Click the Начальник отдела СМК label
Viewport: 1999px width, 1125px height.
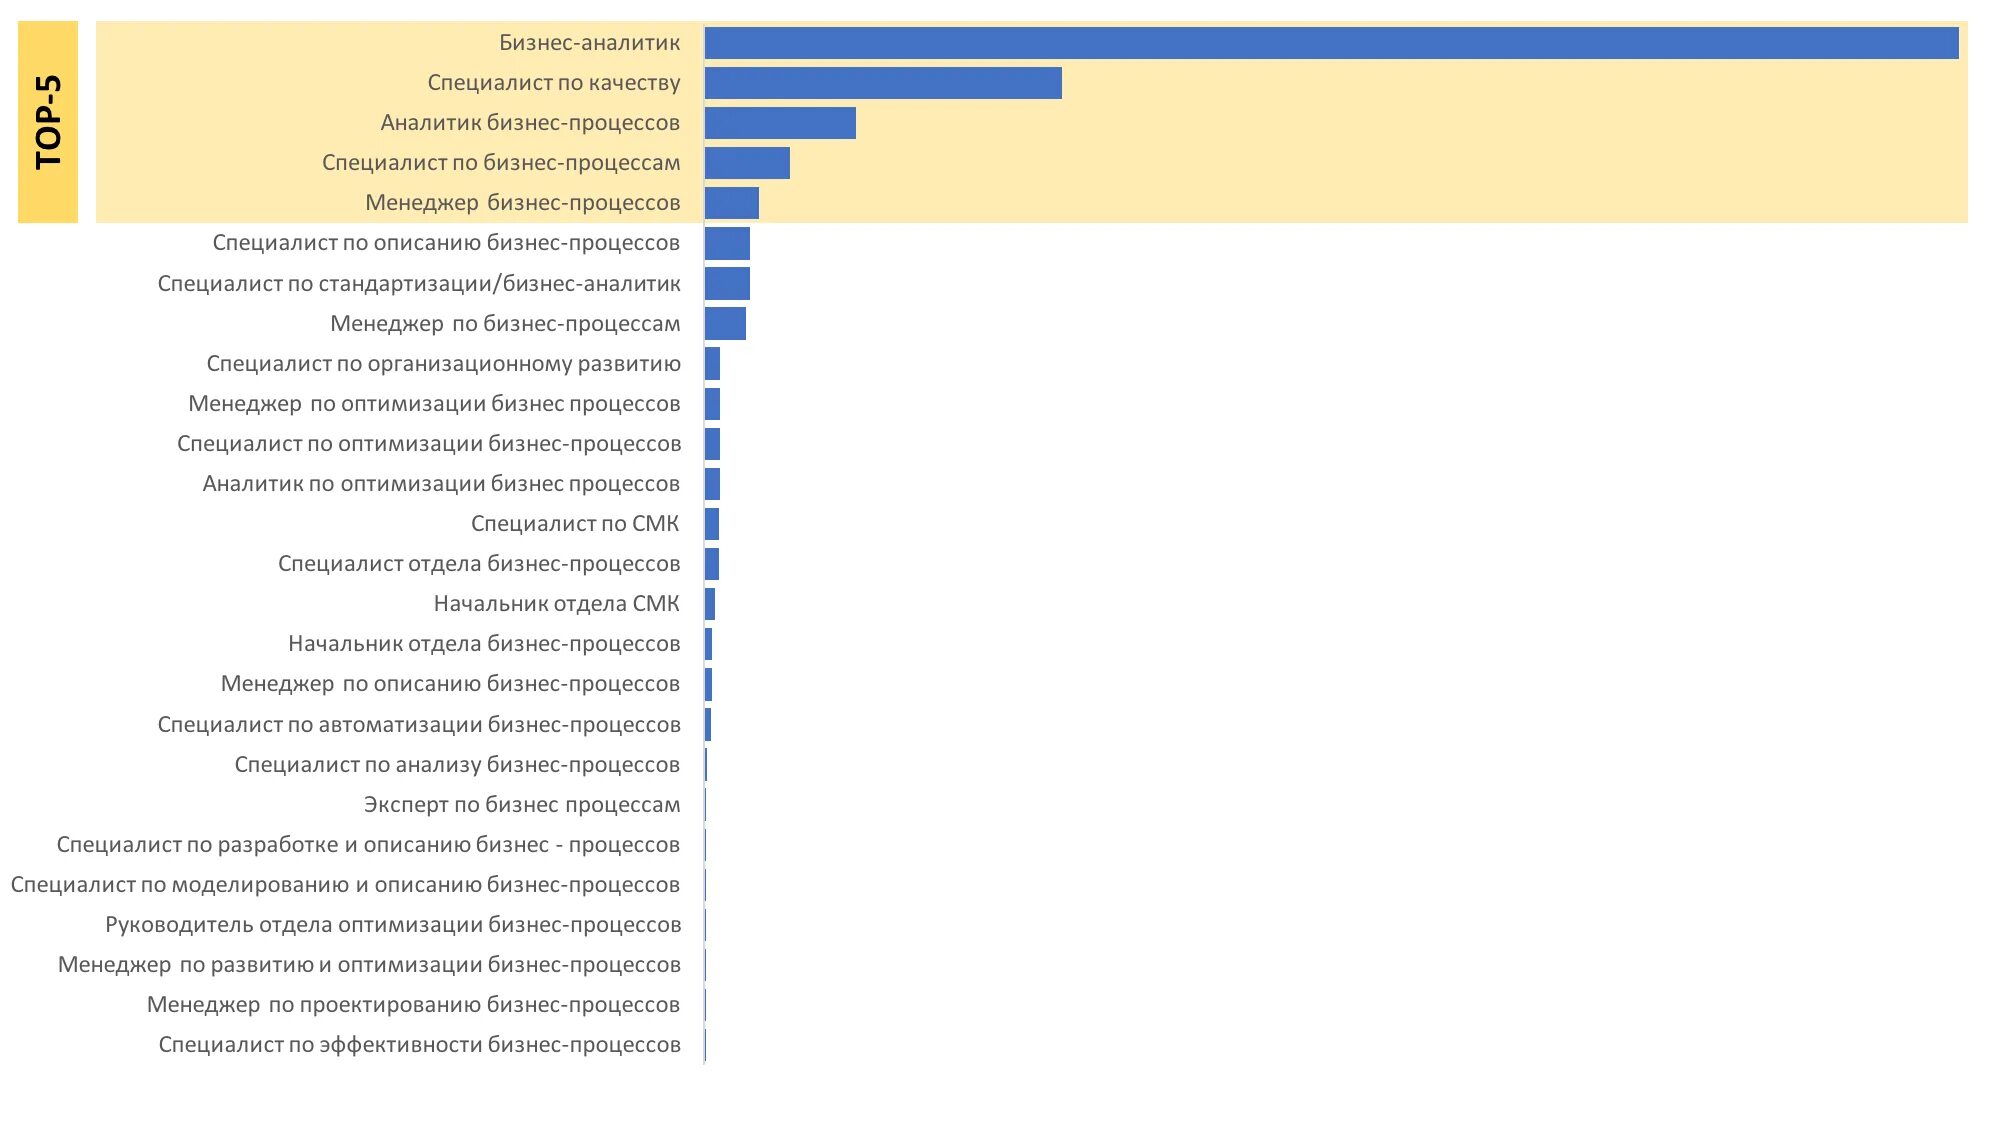pos(556,604)
